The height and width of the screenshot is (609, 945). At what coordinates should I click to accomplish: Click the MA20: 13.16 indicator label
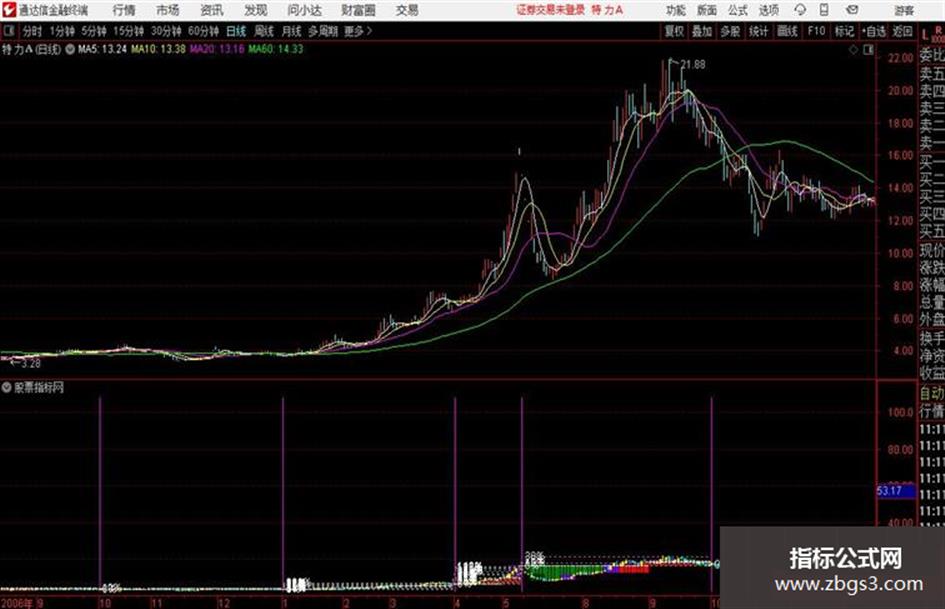click(x=217, y=49)
